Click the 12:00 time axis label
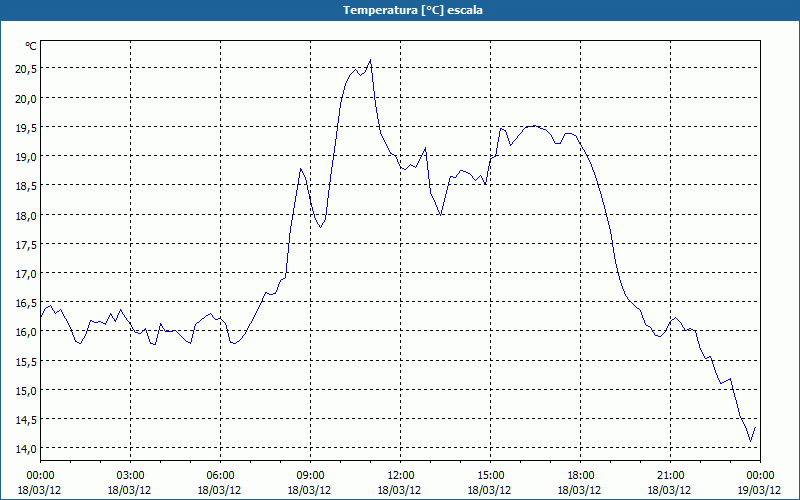This screenshot has height=500, width=800. click(x=401, y=476)
